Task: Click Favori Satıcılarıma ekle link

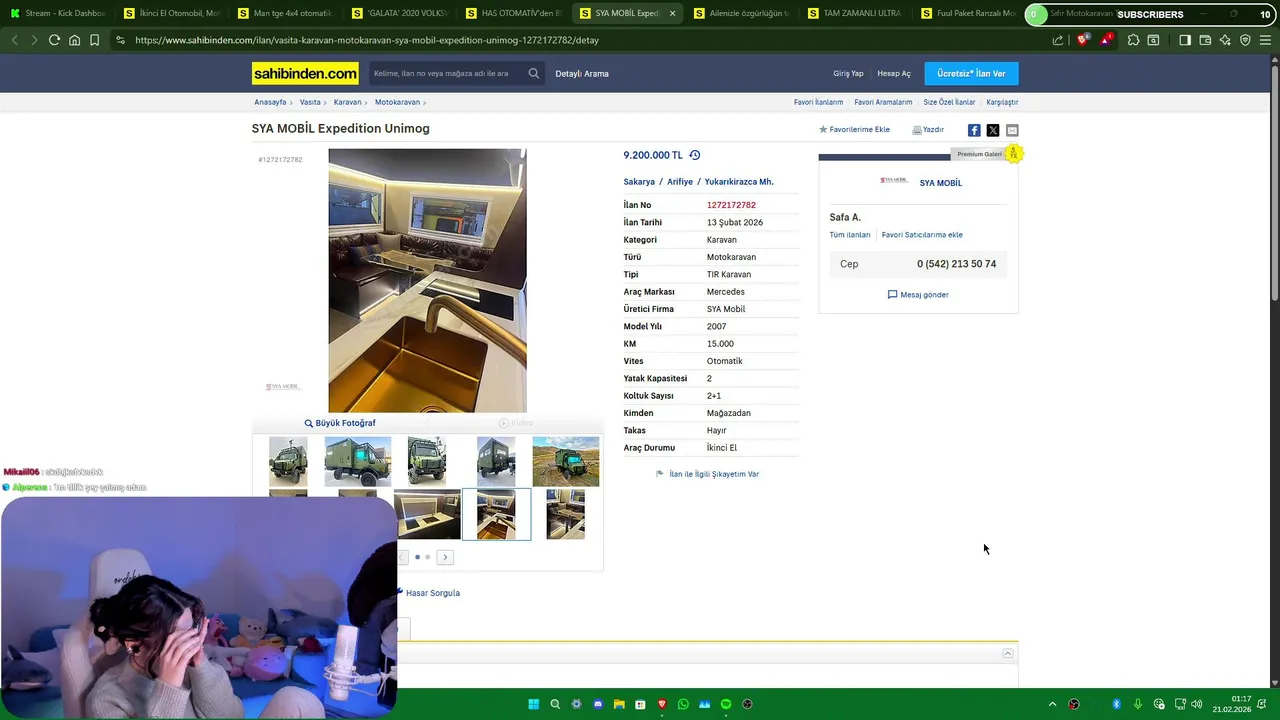Action: point(922,235)
